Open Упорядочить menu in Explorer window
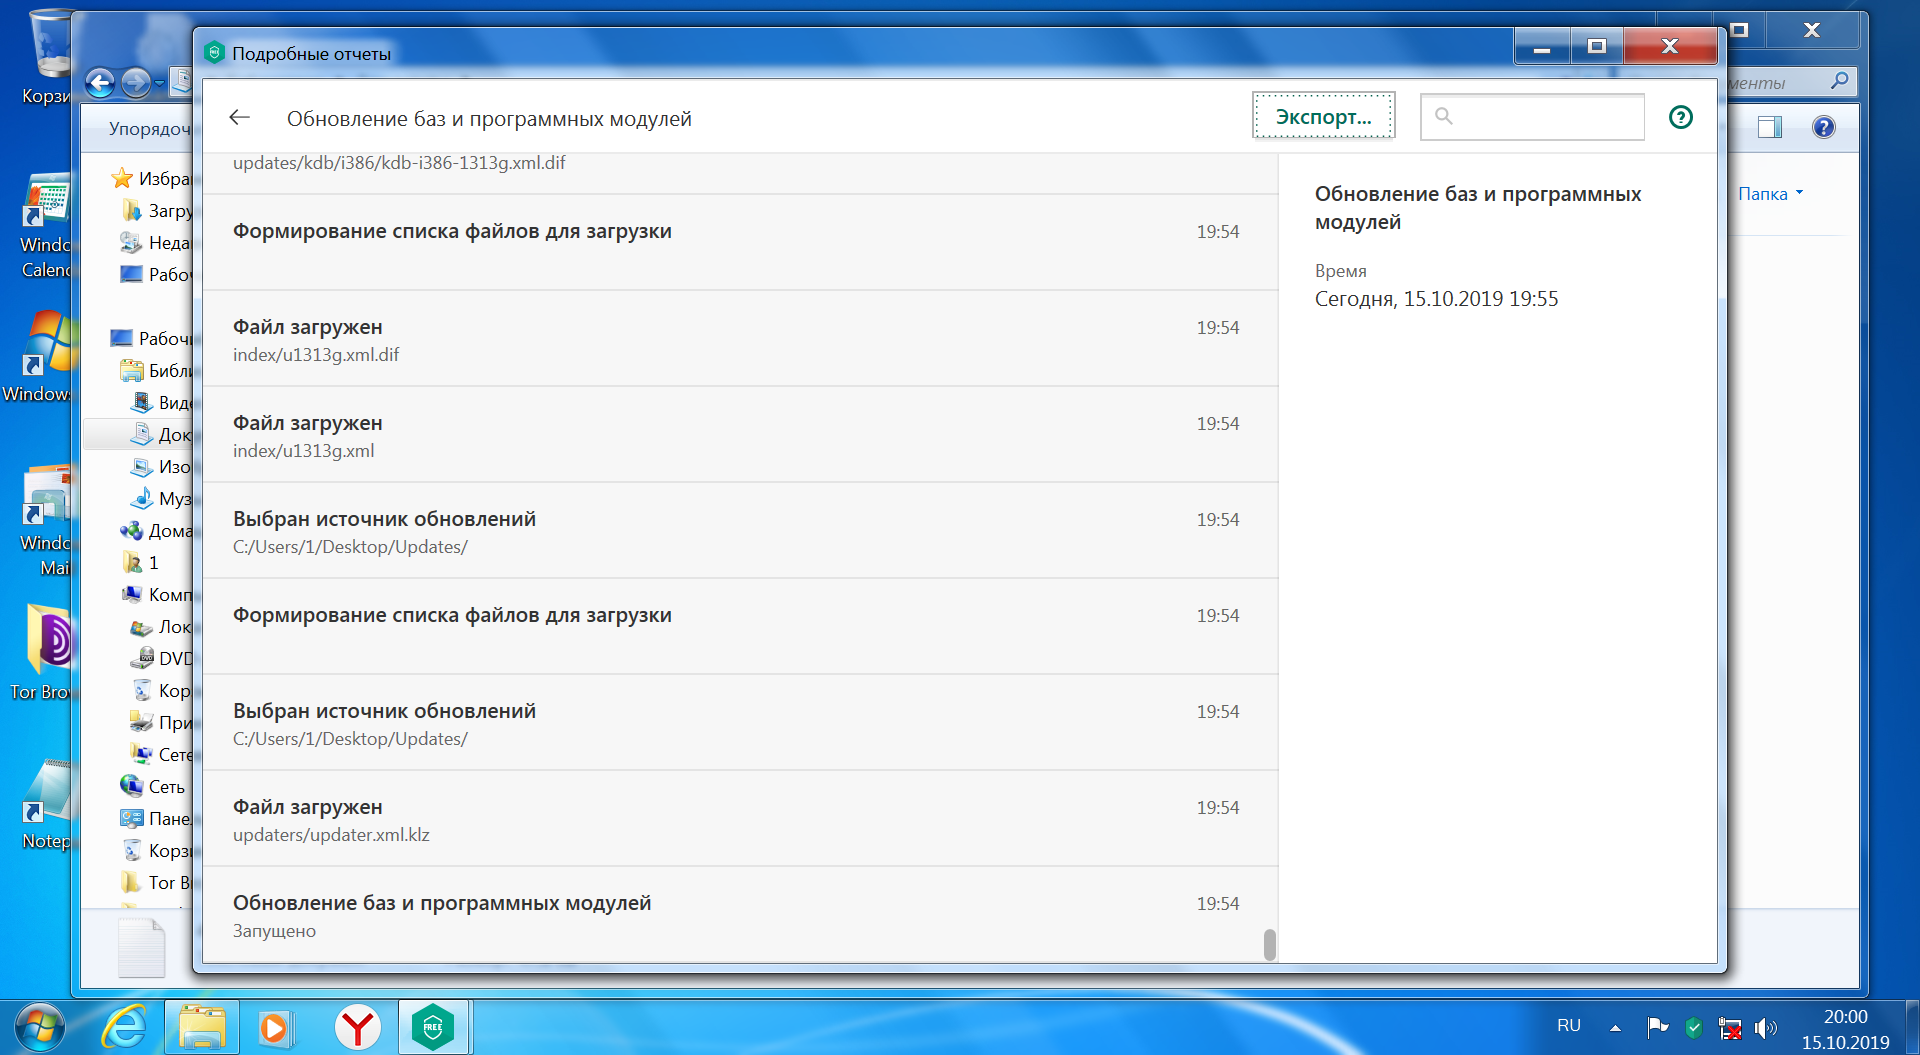1920x1055 pixels. pos(149,128)
